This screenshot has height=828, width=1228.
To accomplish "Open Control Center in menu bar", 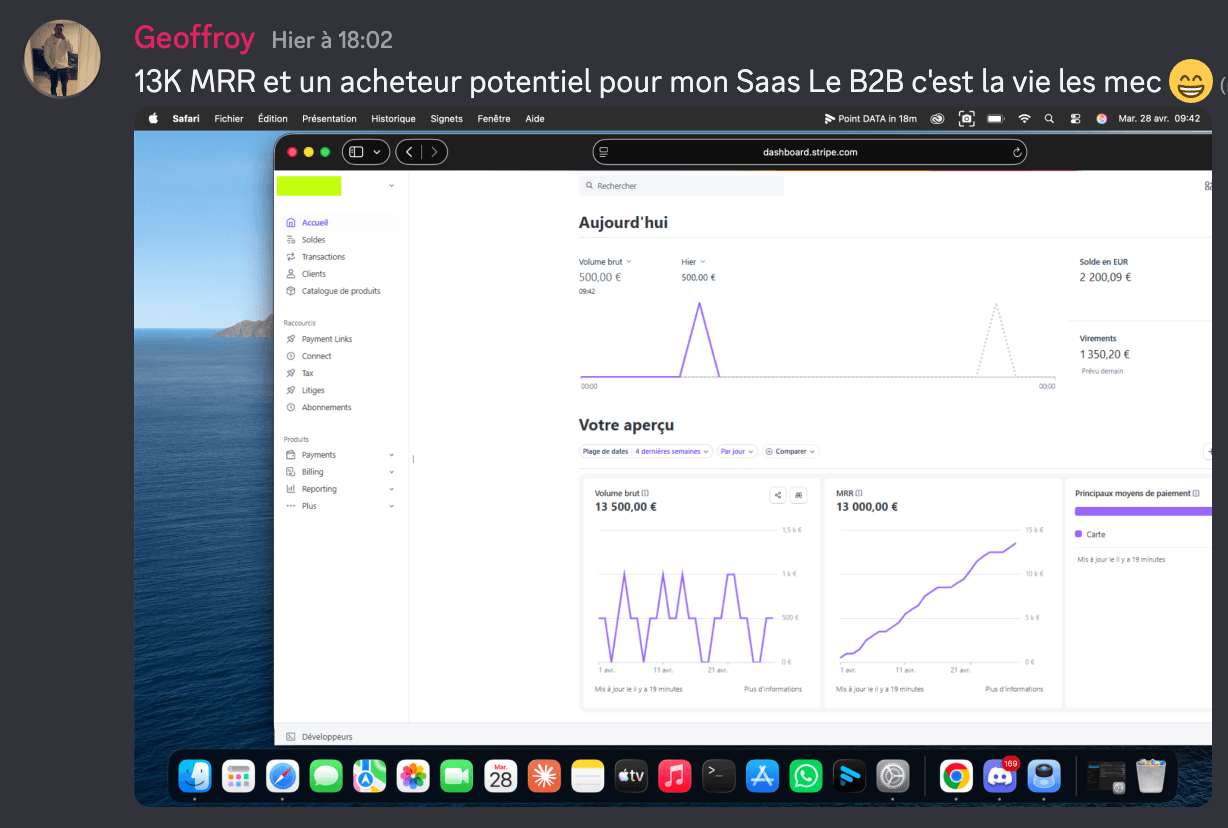I will (x=1075, y=118).
